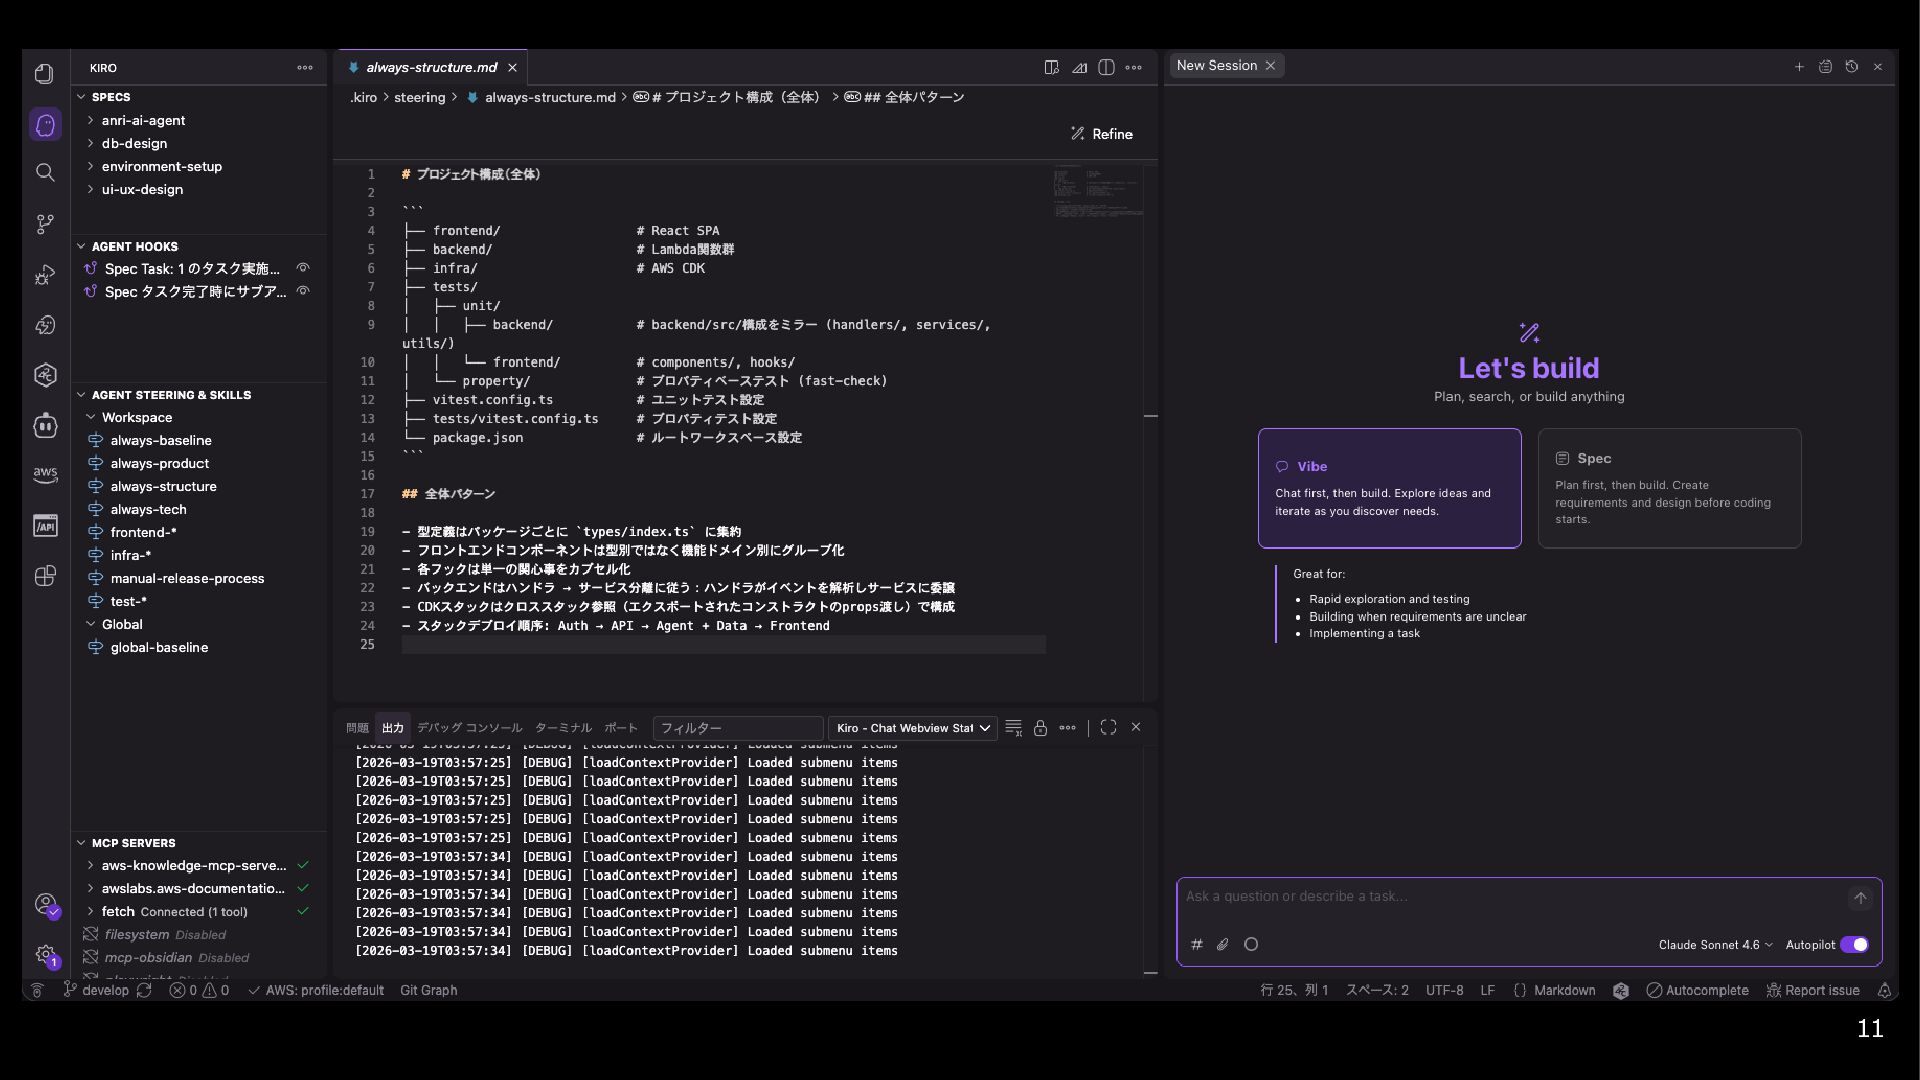Maximize the bottom panel icon
1920x1080 pixels.
[1108, 727]
